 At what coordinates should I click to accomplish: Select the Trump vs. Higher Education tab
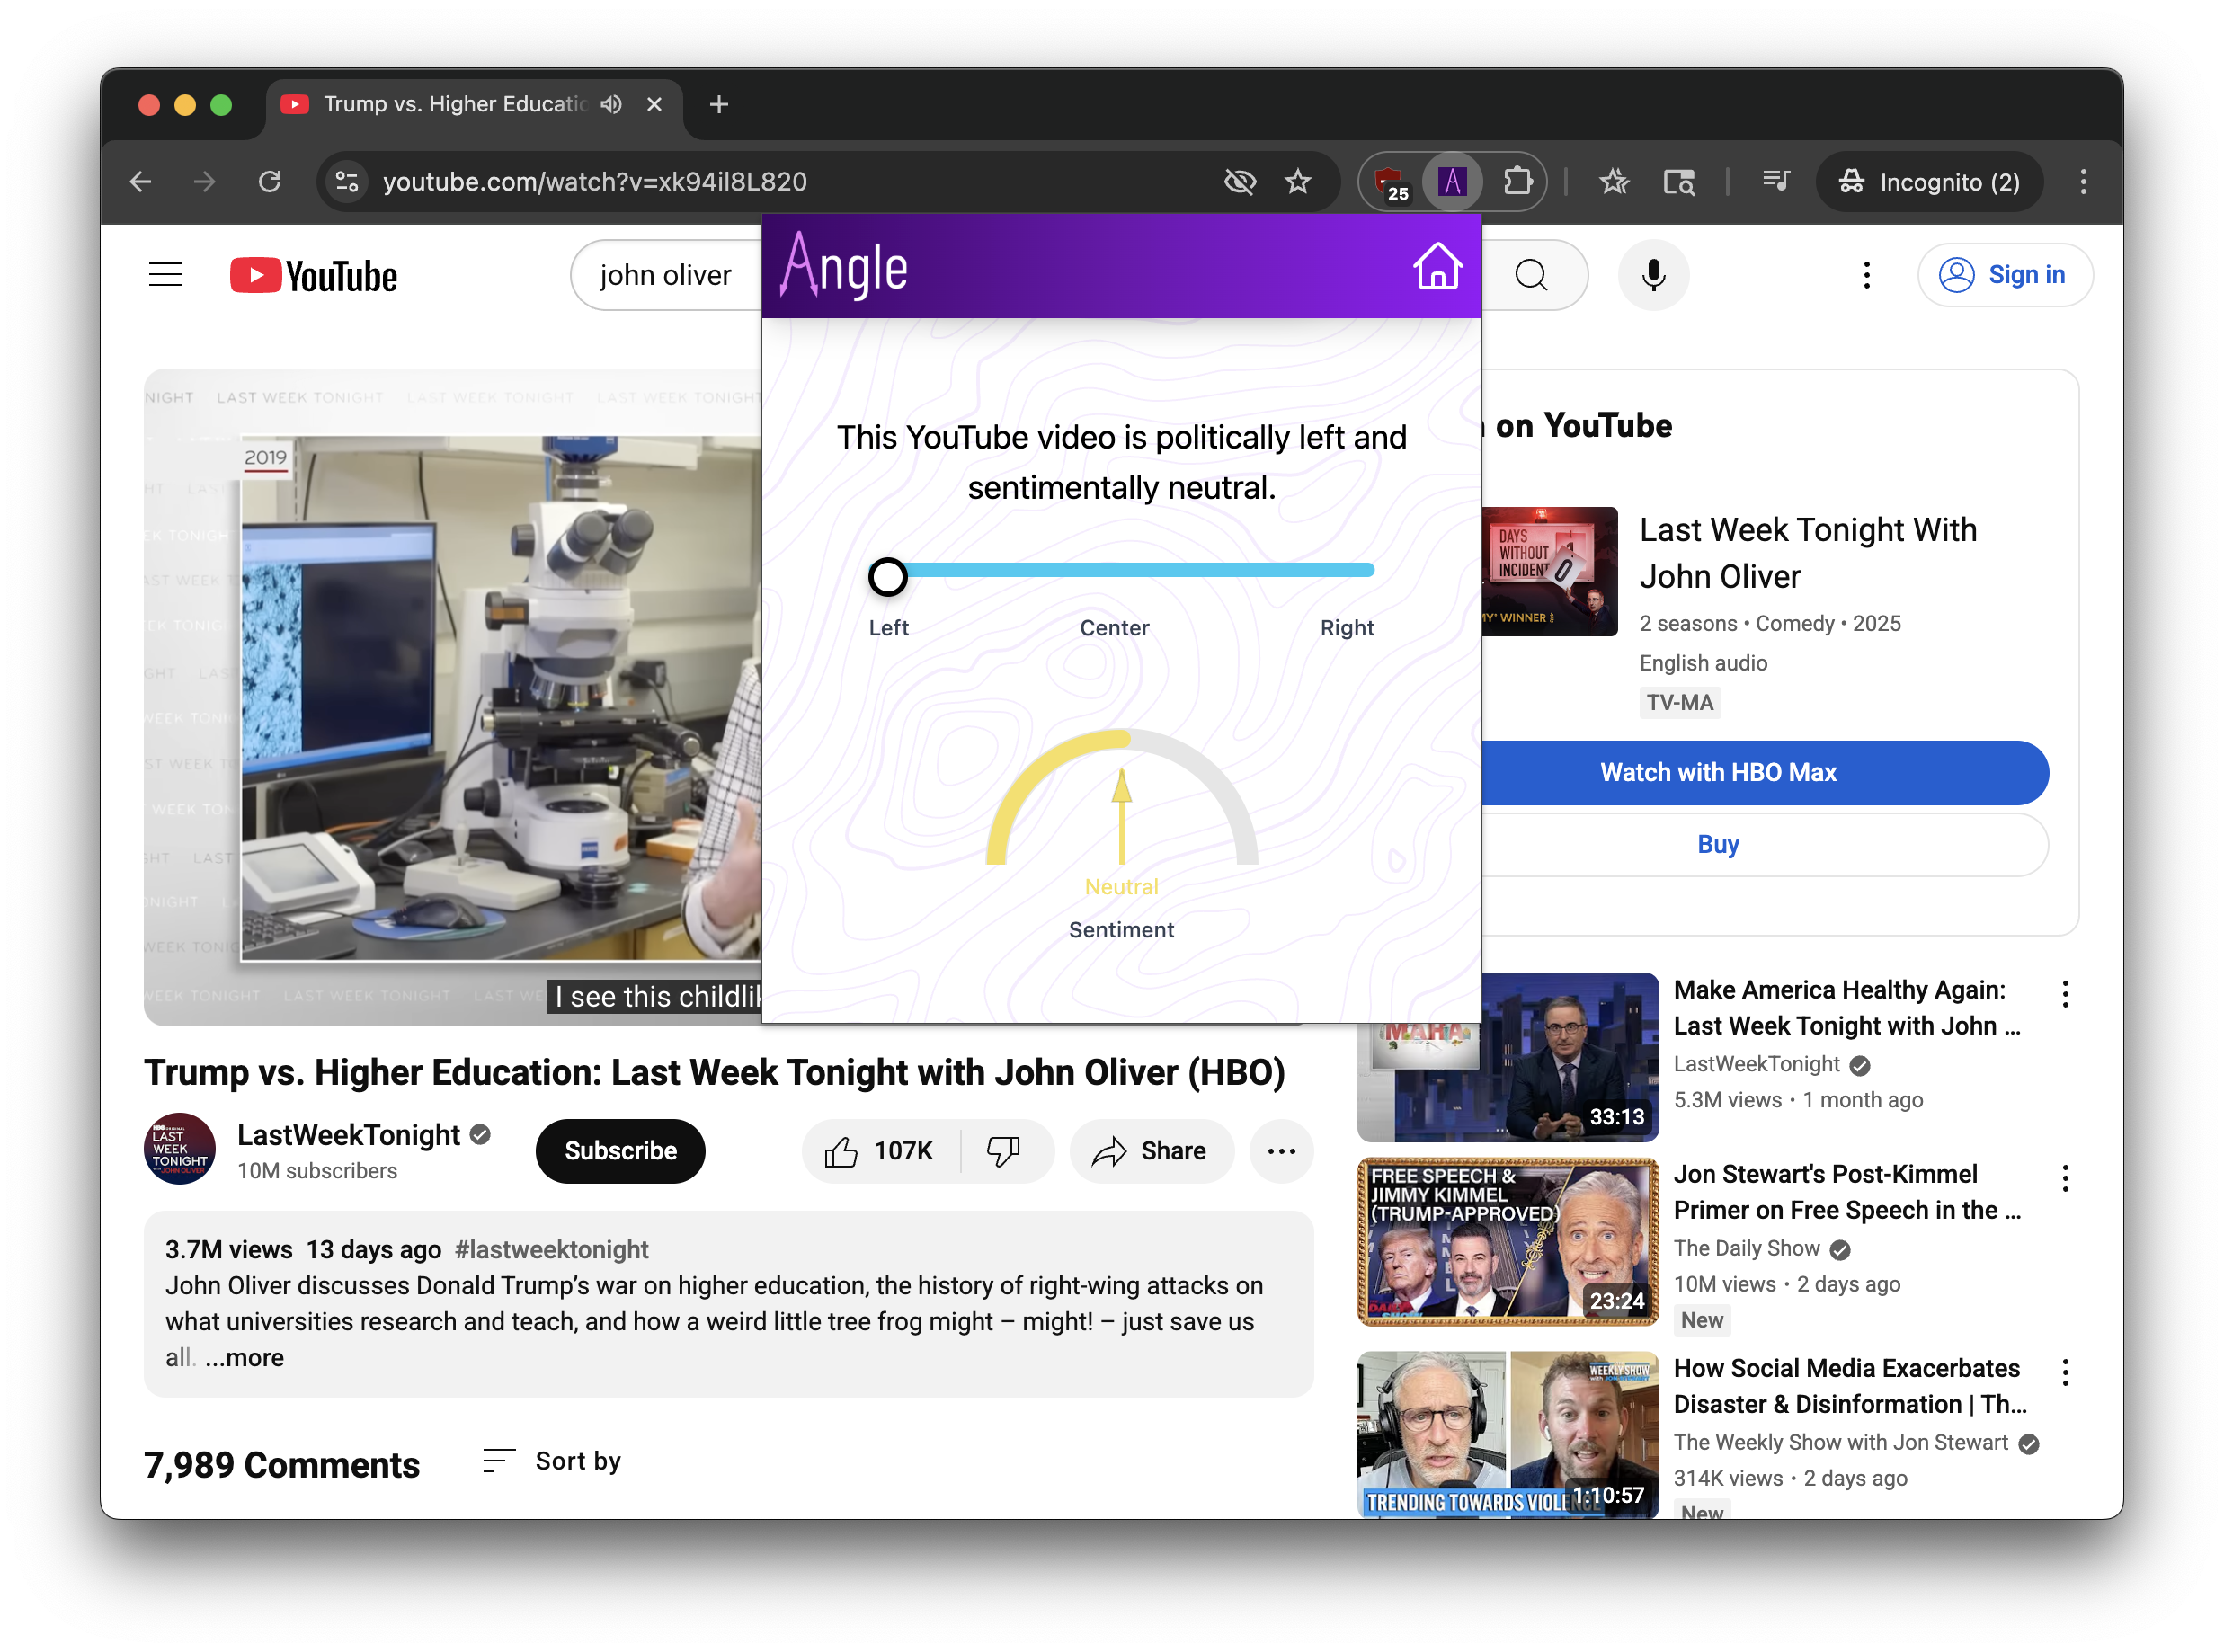tap(455, 104)
